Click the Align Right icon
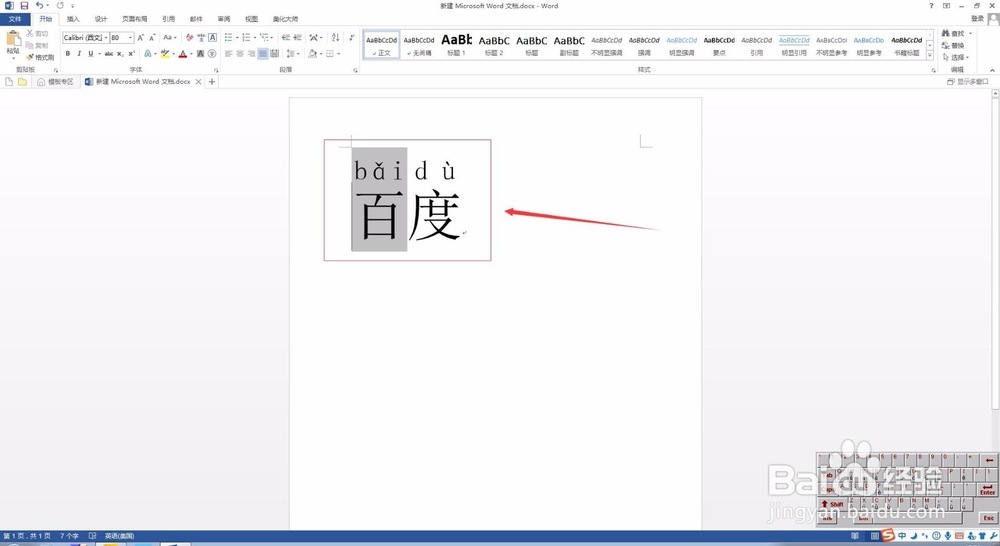Screen dimensions: 1000x546 pyautogui.click(x=251, y=54)
